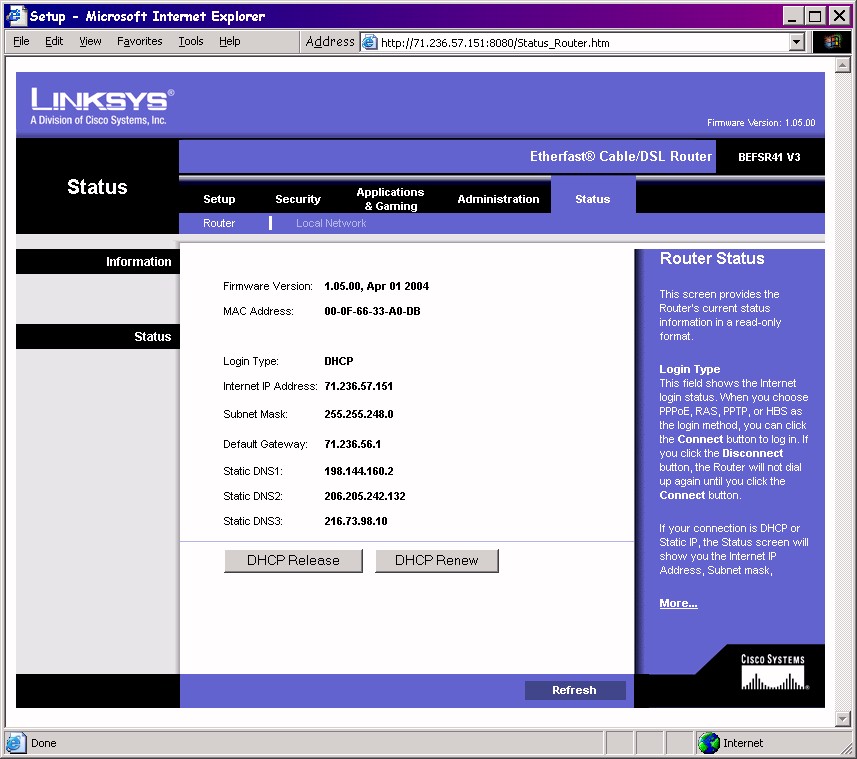This screenshot has height=759, width=857.
Task: Click the Router Status help heading
Action: tap(712, 258)
